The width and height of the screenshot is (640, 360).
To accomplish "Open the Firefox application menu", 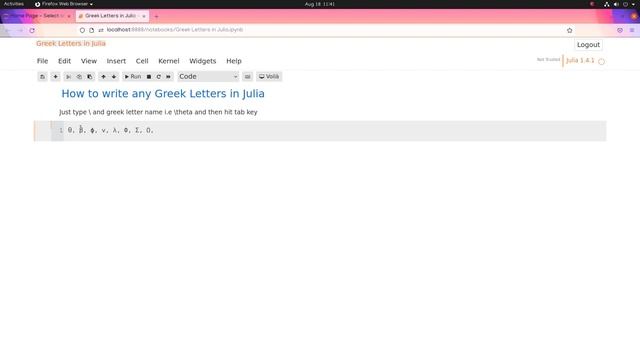I will (x=632, y=30).
